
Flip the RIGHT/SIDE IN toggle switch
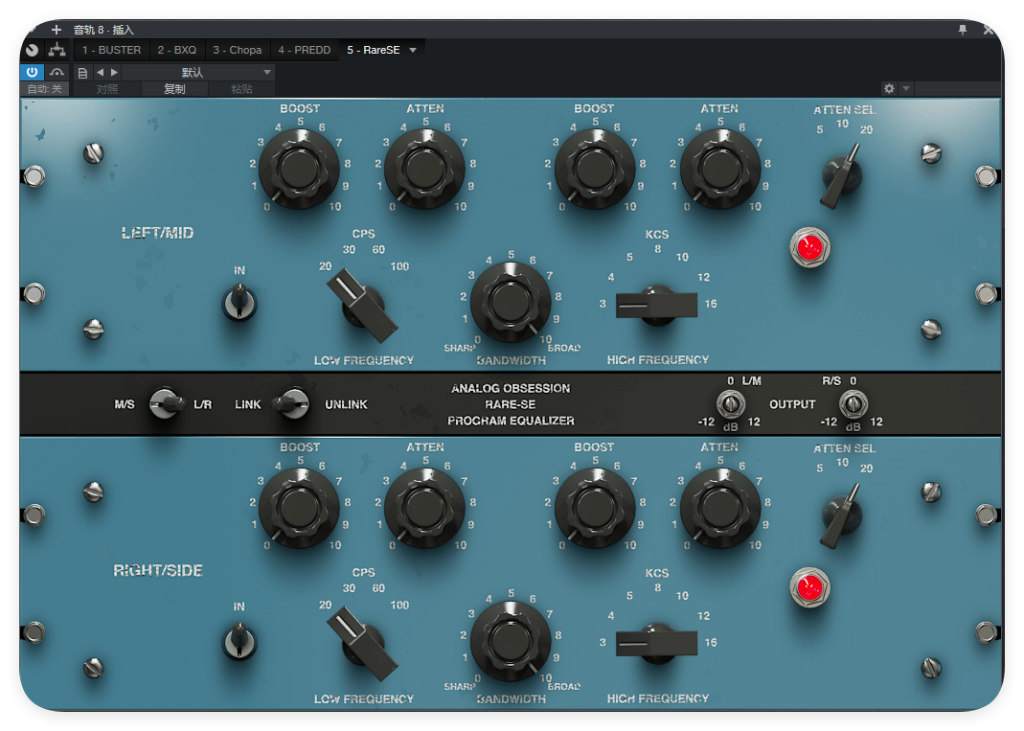(240, 640)
